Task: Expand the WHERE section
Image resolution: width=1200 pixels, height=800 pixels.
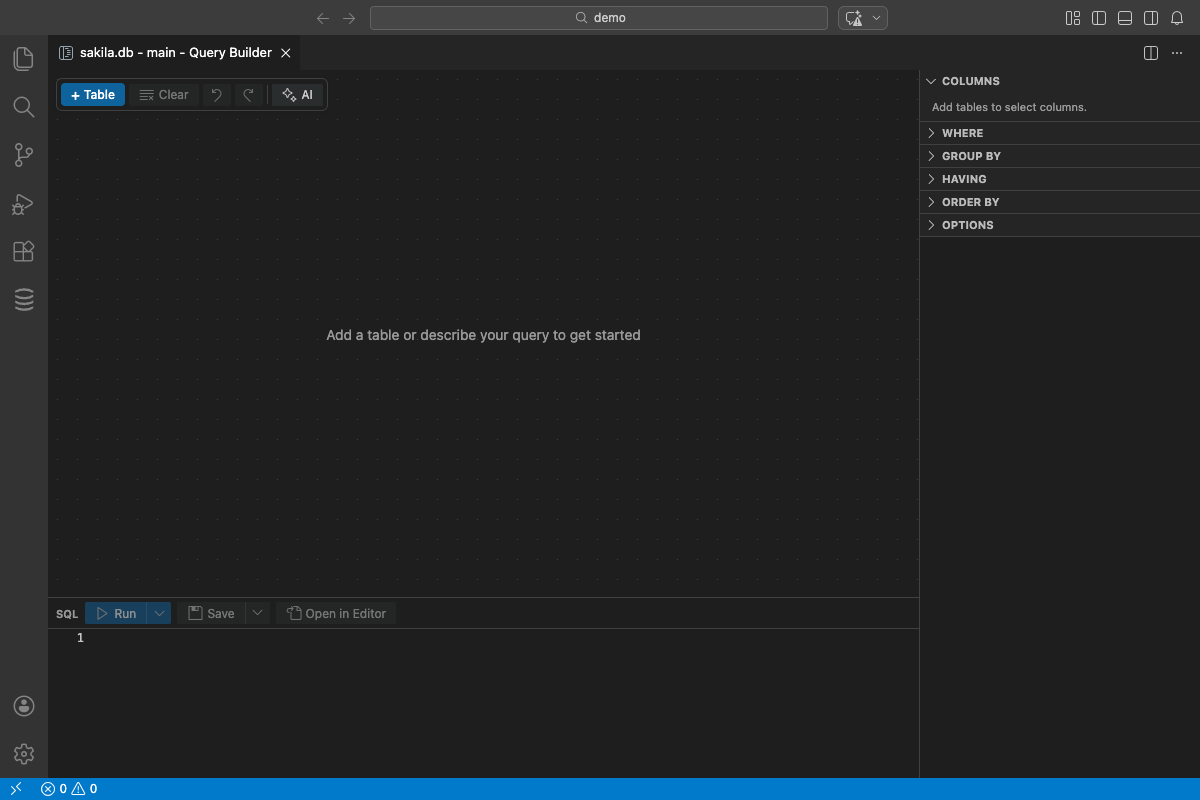Action: 962,132
